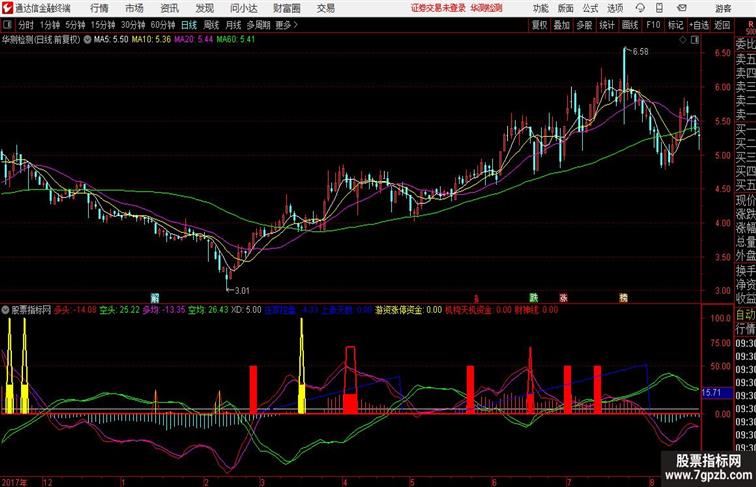This screenshot has width=756, height=487.
Task: Open the dropdown arrow beside 华测检测(日线 前复权)
Action: click(87, 40)
